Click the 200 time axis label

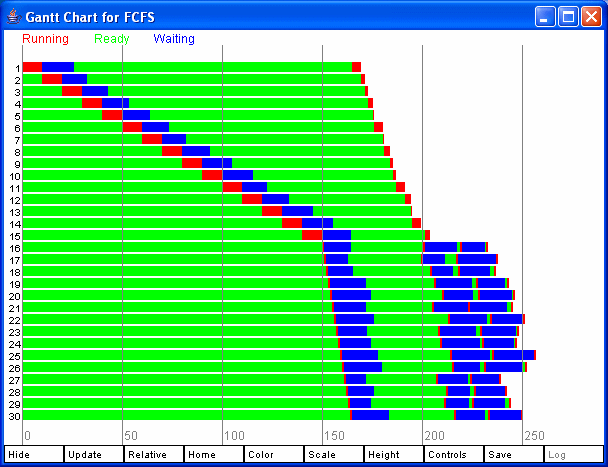pyautogui.click(x=434, y=436)
